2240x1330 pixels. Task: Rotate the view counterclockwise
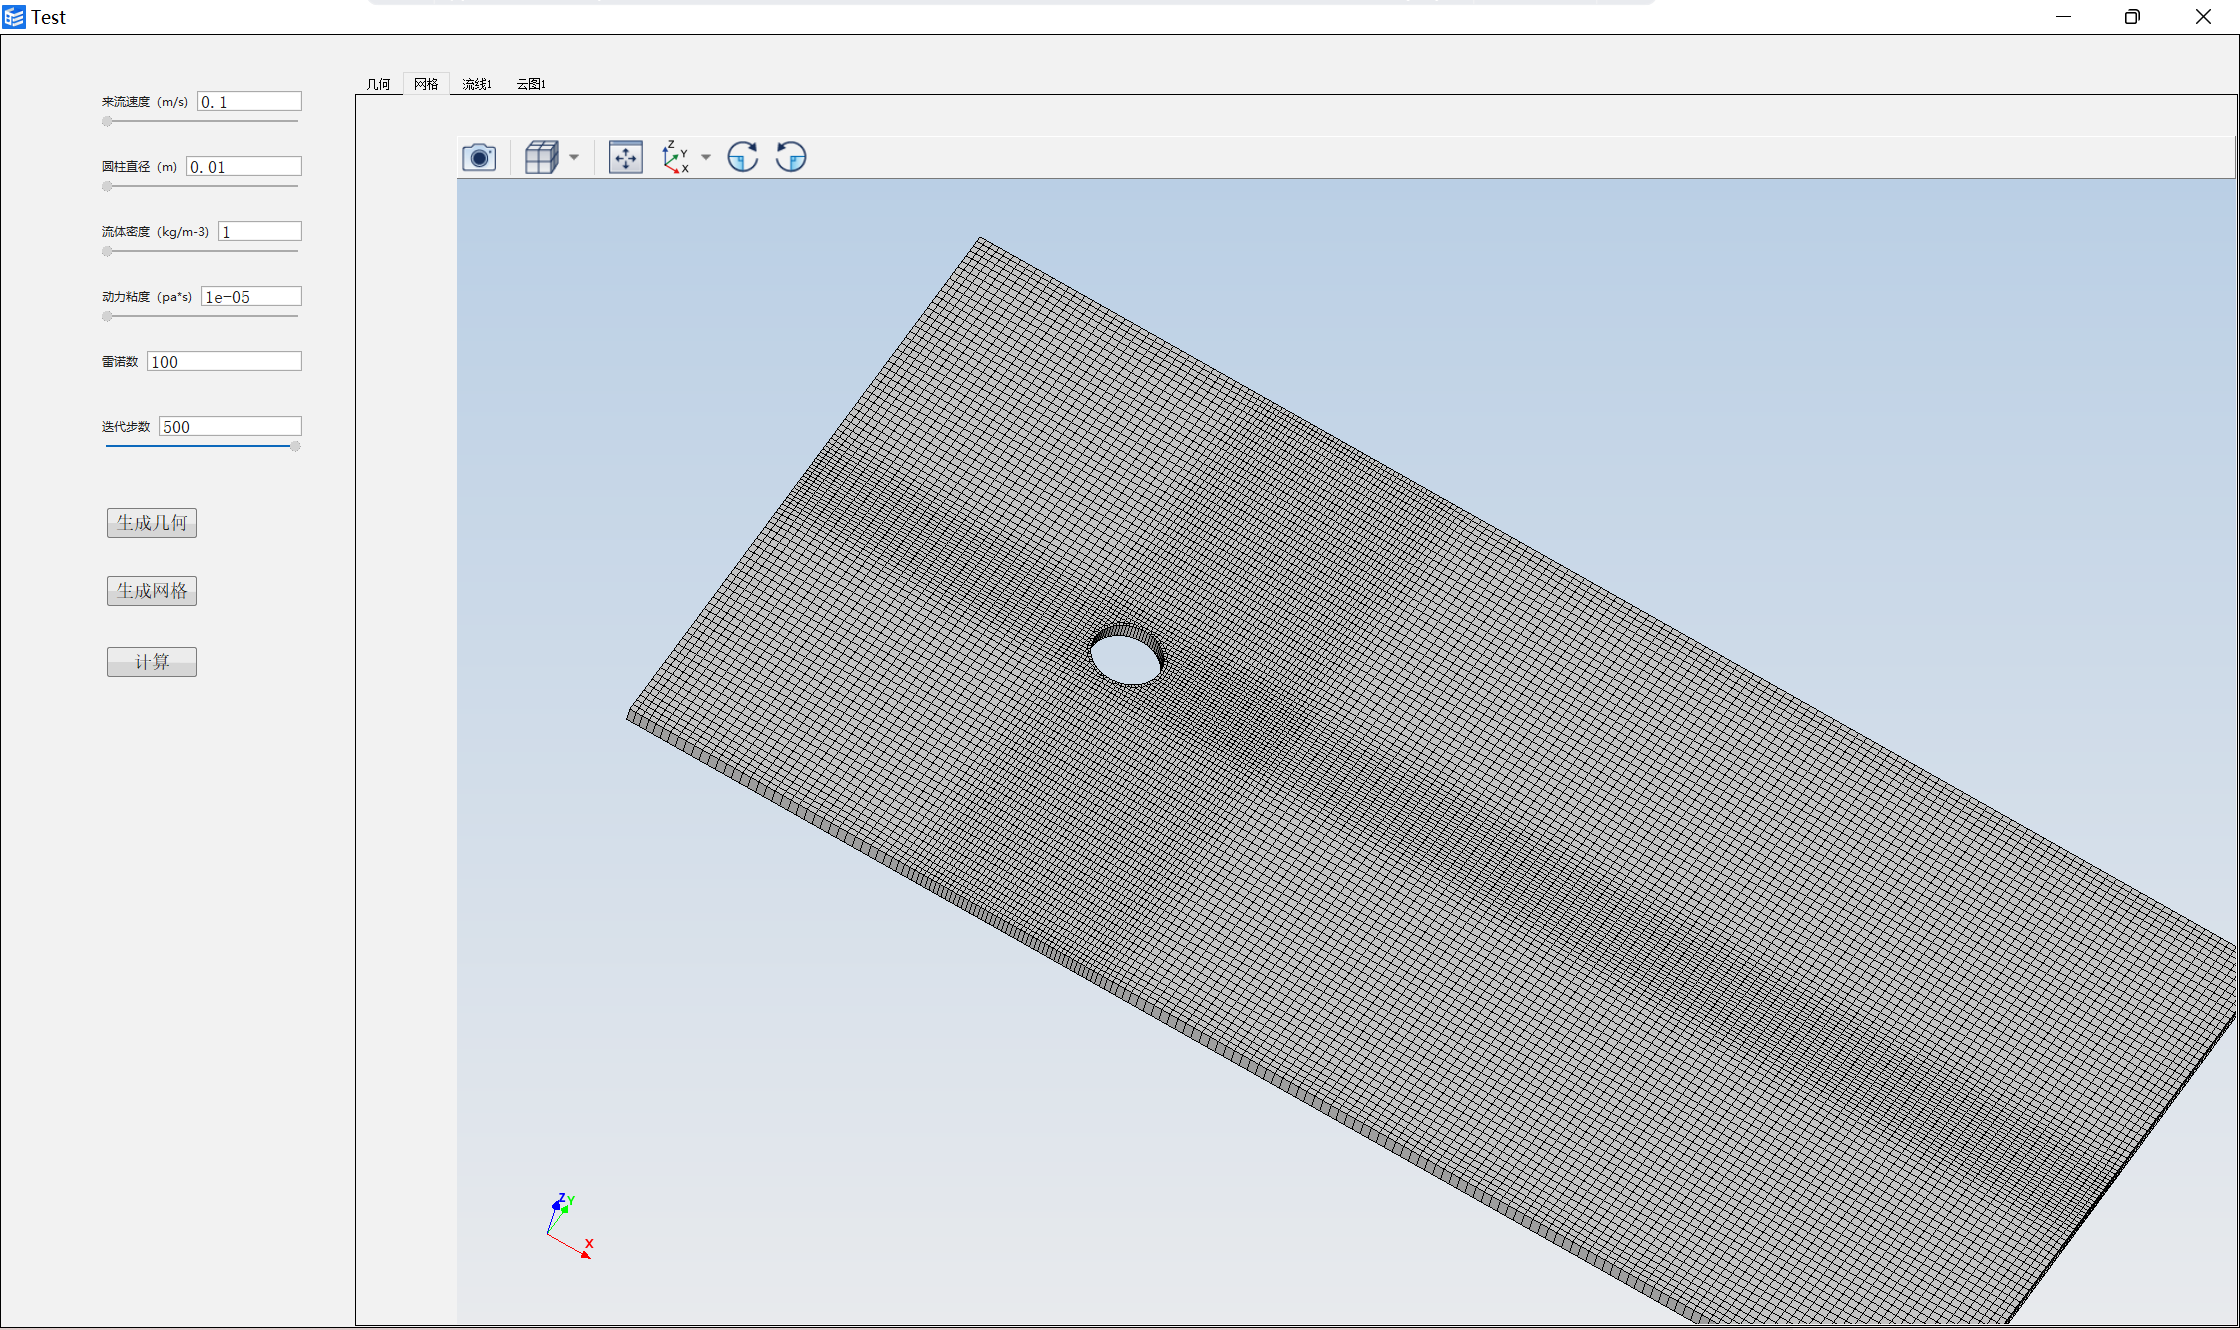(791, 157)
